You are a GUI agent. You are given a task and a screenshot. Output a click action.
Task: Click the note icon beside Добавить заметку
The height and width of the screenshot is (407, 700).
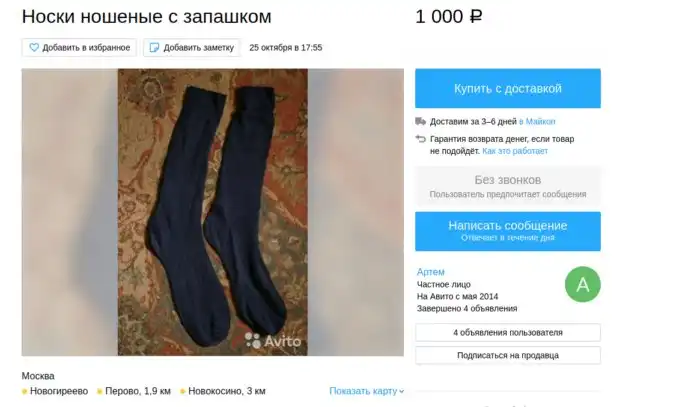coord(154,47)
